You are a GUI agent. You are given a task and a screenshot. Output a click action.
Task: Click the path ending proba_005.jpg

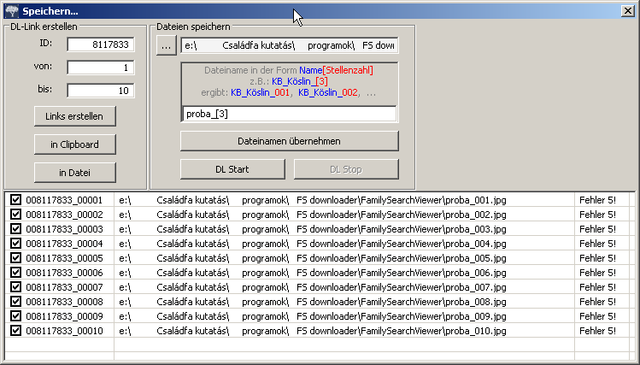[x=313, y=258]
